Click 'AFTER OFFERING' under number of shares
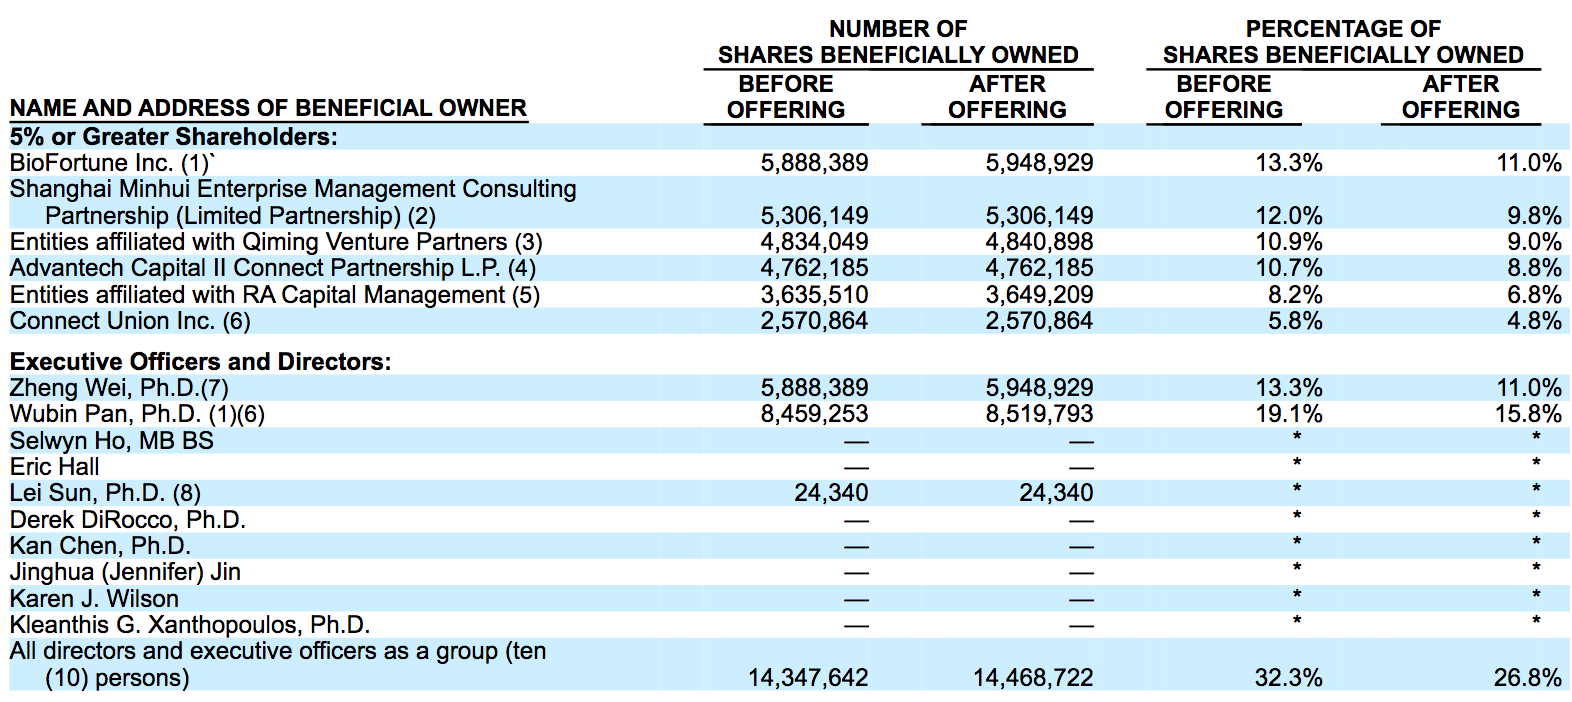The image size is (1572, 702). click(x=1007, y=97)
